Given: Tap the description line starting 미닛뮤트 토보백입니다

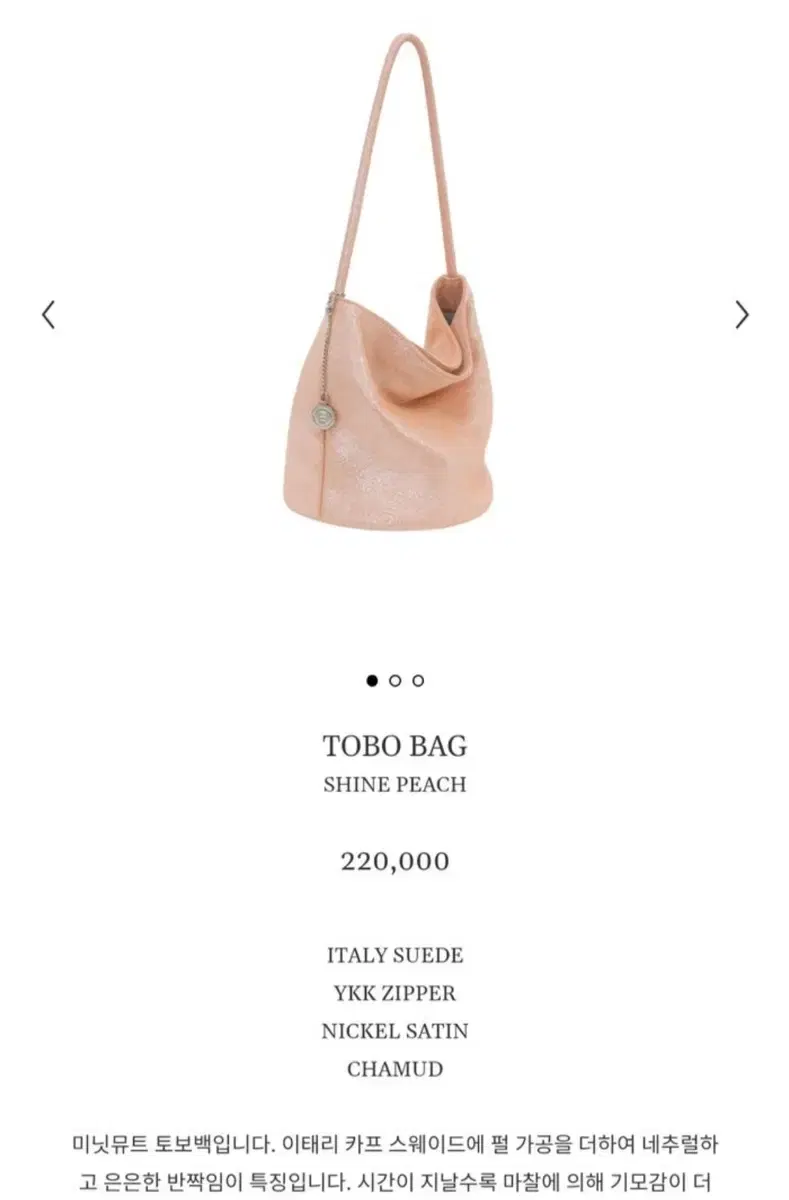Looking at the screenshot, I should click(395, 1143).
